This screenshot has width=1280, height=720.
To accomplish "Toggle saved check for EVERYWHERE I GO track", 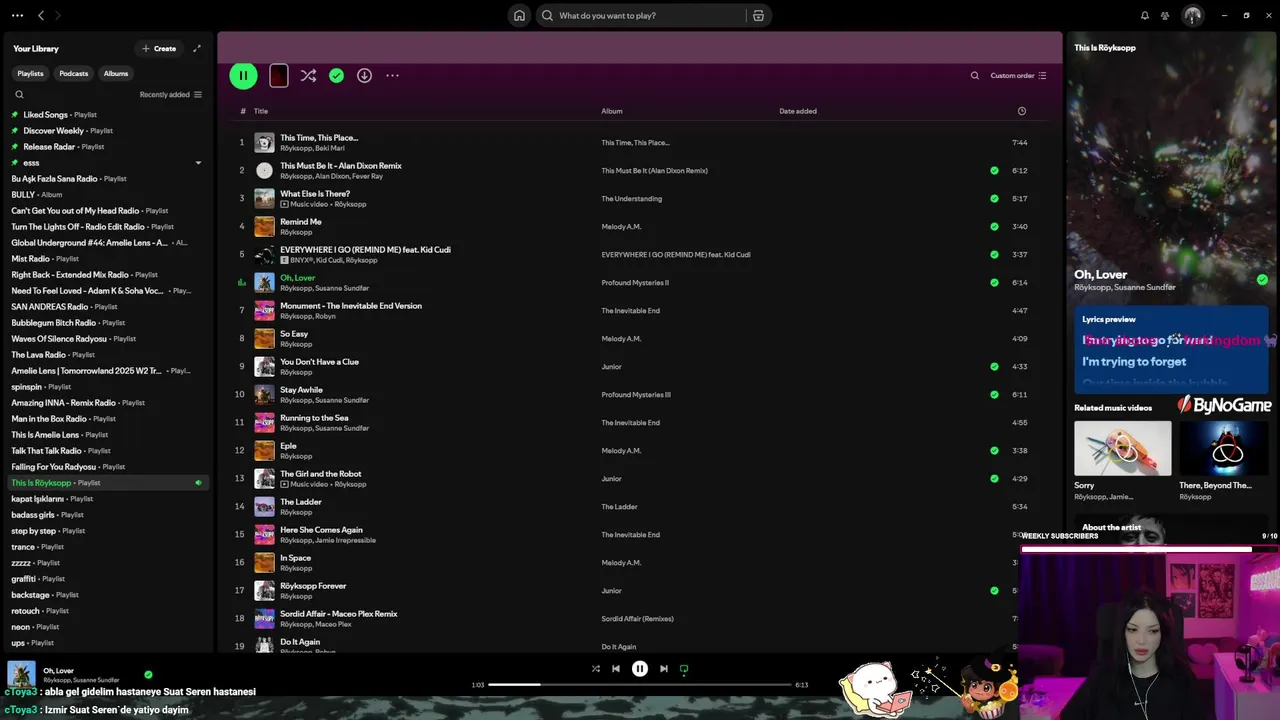I will click(x=994, y=254).
